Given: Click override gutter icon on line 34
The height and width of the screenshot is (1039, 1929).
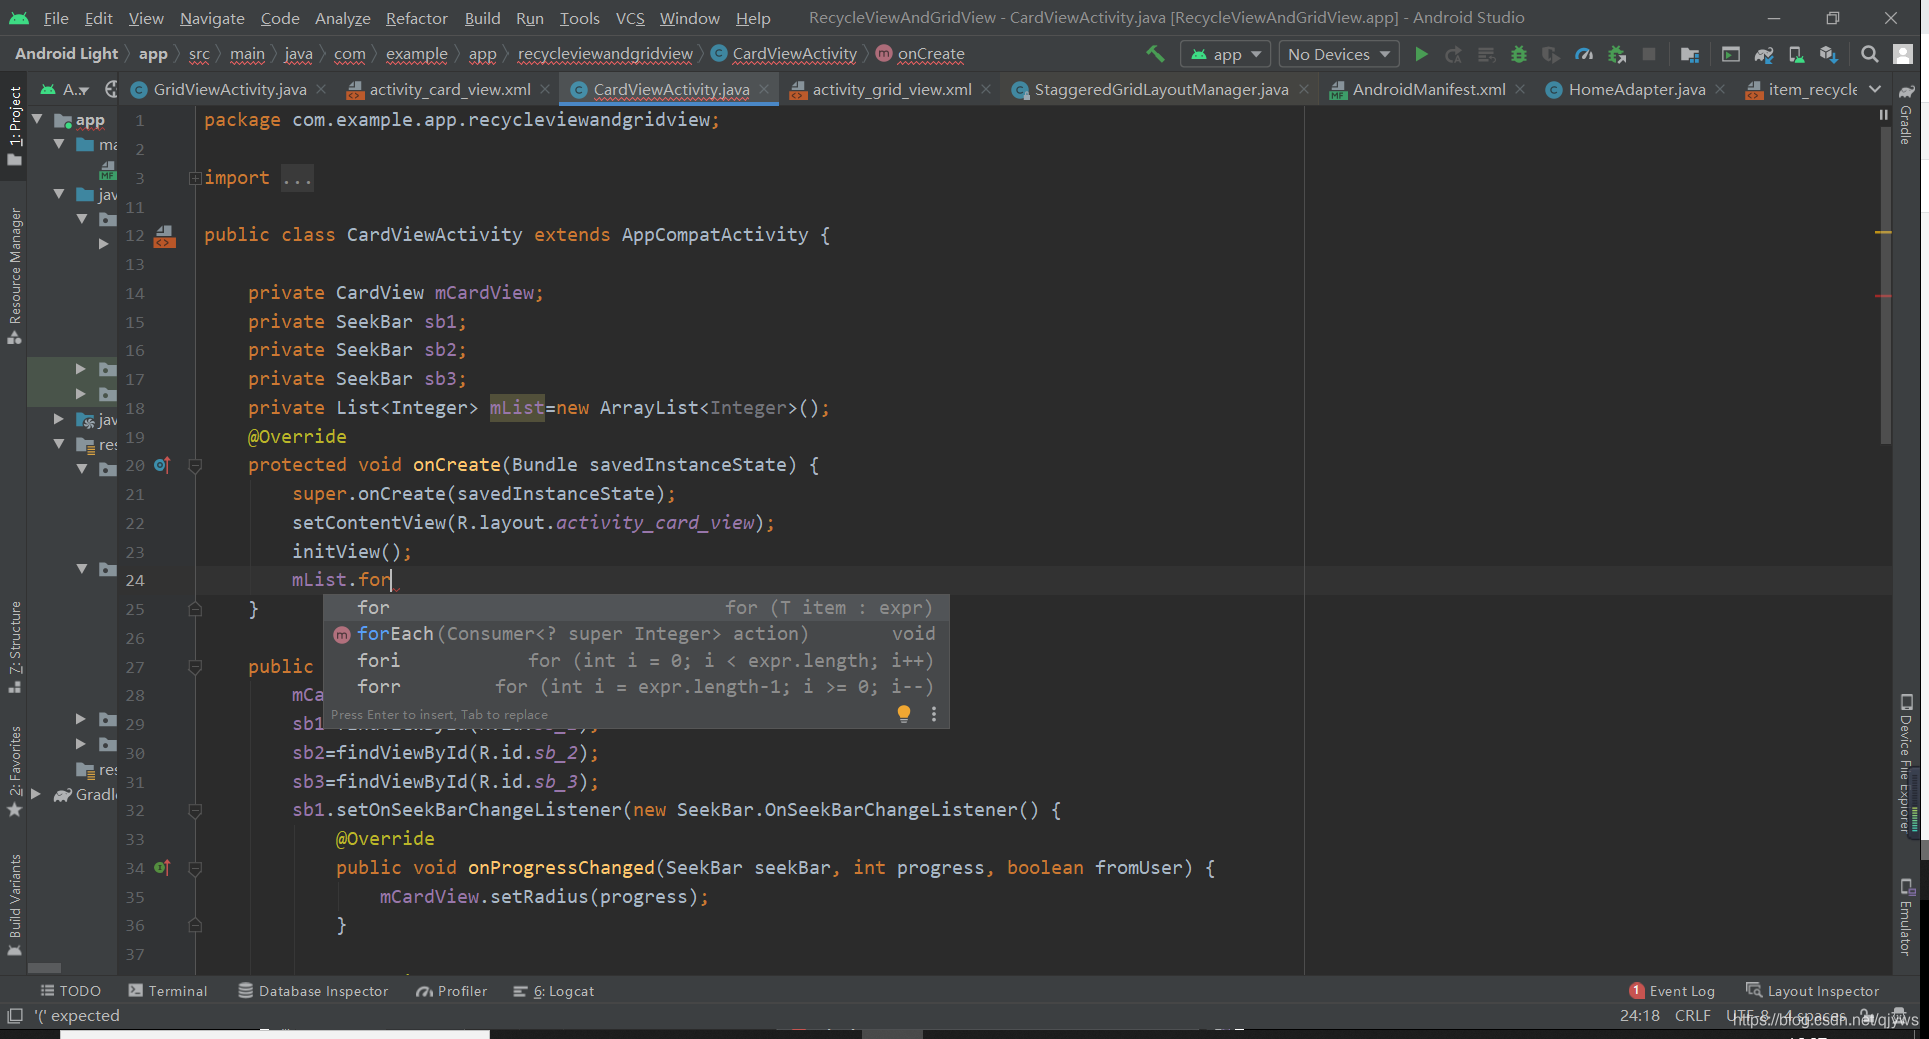Looking at the screenshot, I should pyautogui.click(x=162, y=868).
